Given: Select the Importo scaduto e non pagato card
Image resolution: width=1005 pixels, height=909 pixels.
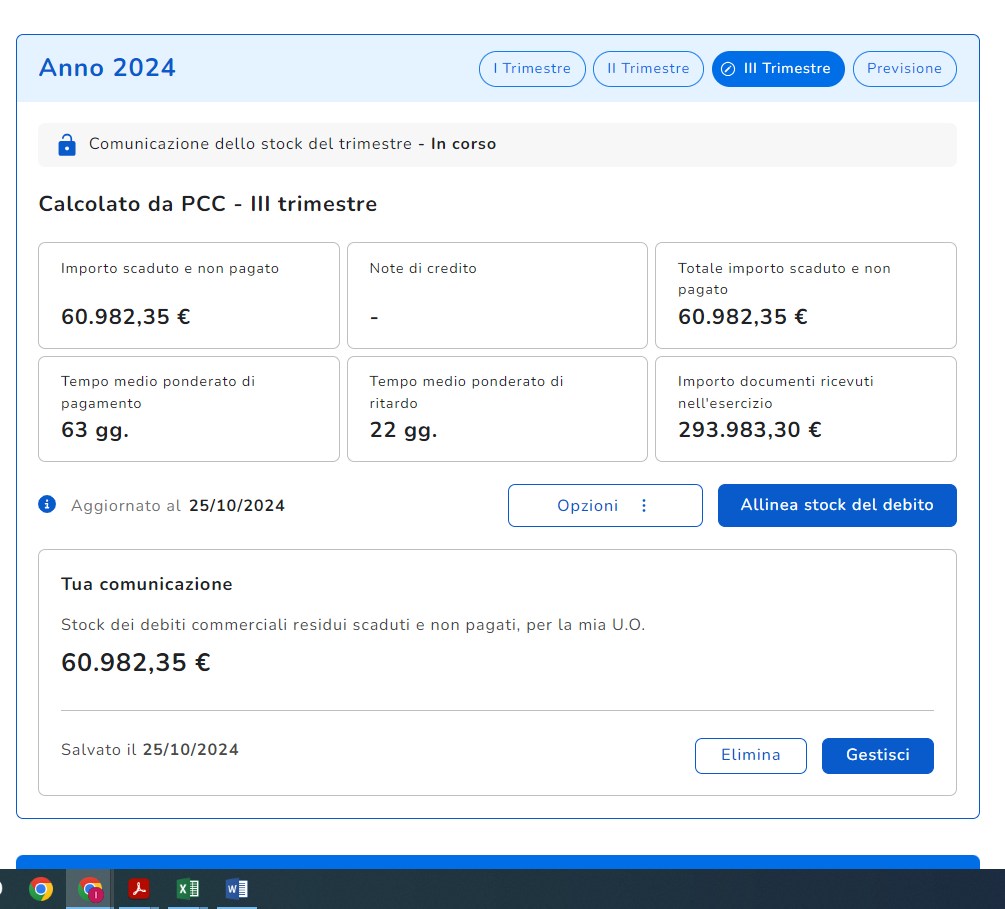Looking at the screenshot, I should 188,295.
